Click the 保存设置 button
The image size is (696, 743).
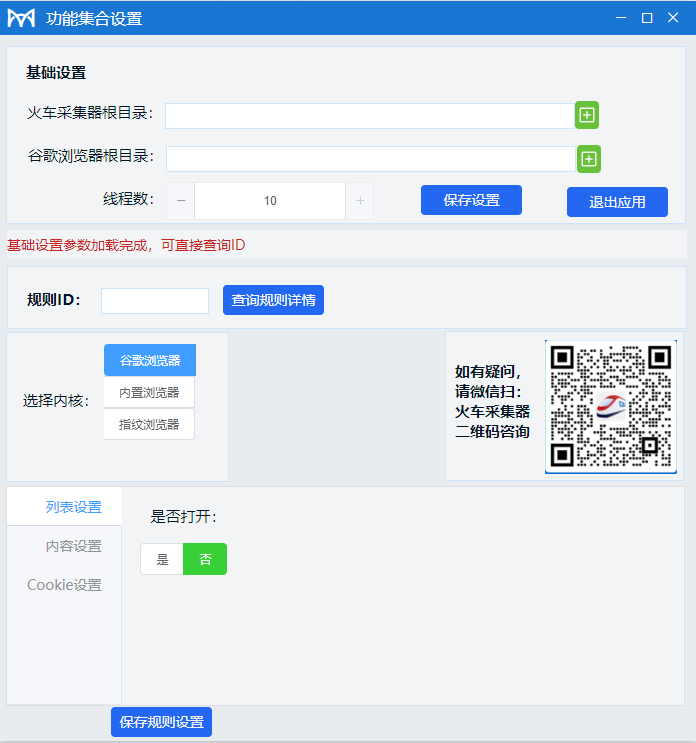click(471, 200)
